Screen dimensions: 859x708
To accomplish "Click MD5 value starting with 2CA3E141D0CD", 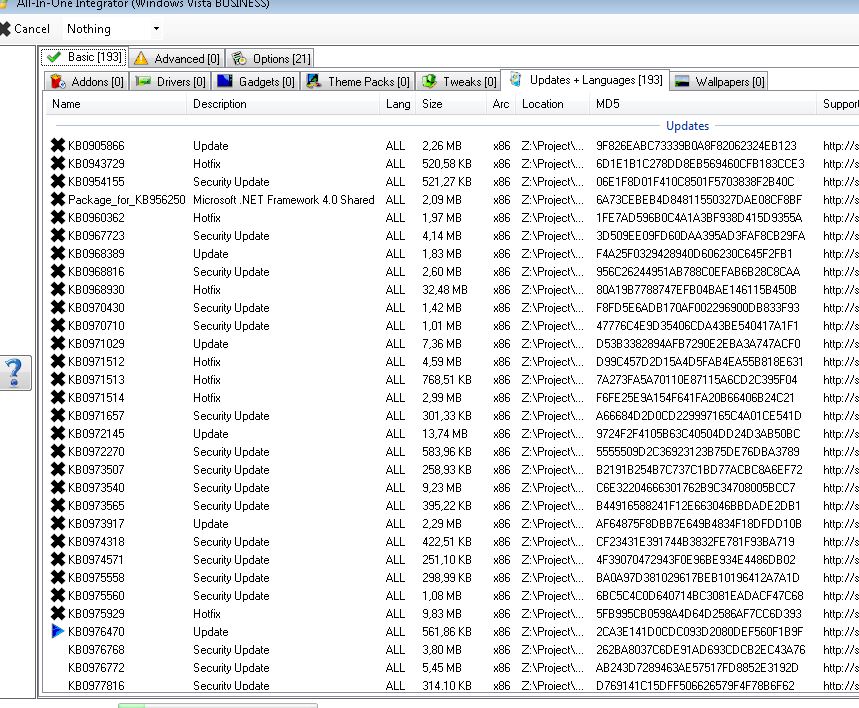I will pos(700,631).
